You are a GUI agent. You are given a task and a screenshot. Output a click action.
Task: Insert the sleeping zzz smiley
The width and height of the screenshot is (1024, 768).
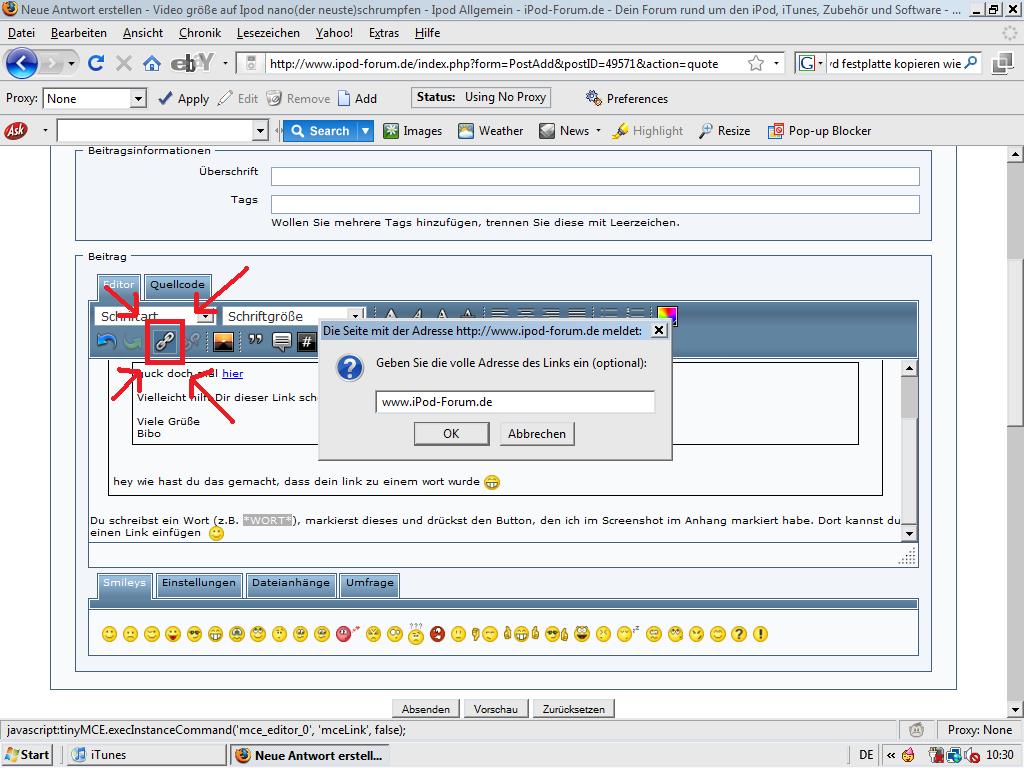click(628, 633)
